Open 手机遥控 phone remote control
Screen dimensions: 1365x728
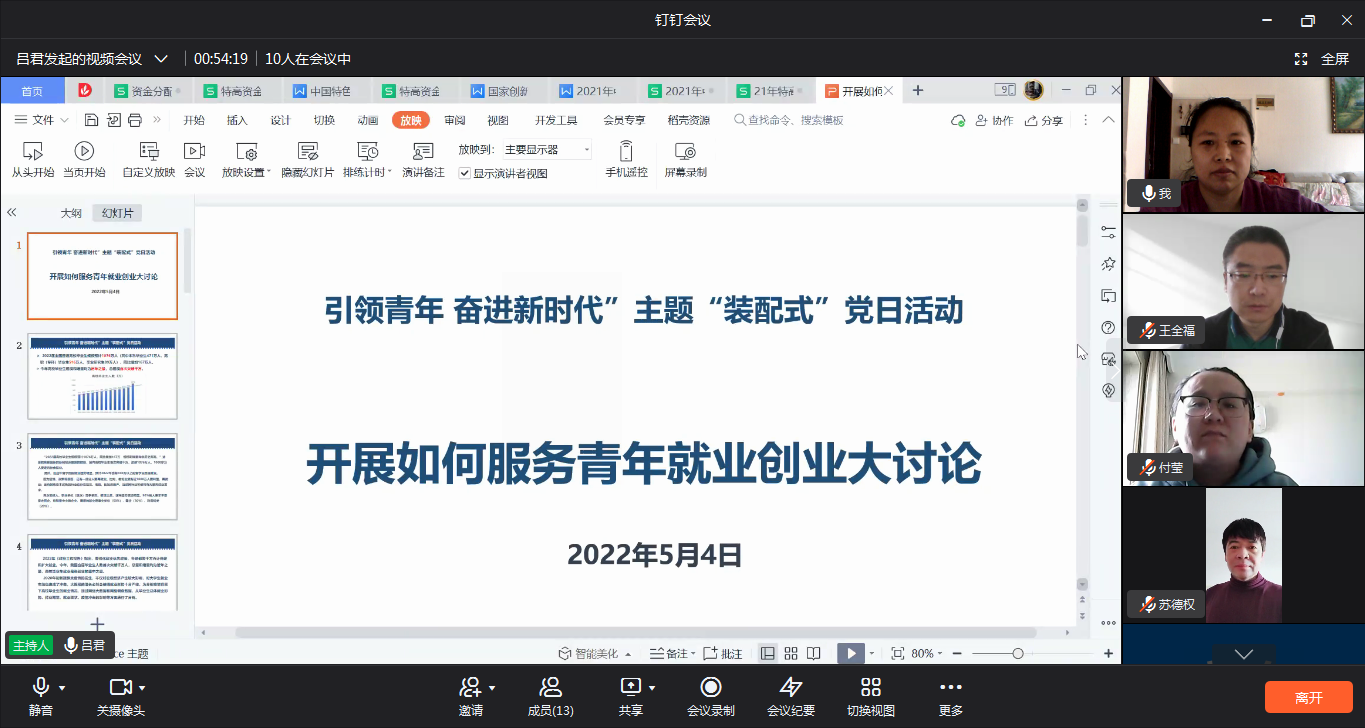(x=626, y=152)
